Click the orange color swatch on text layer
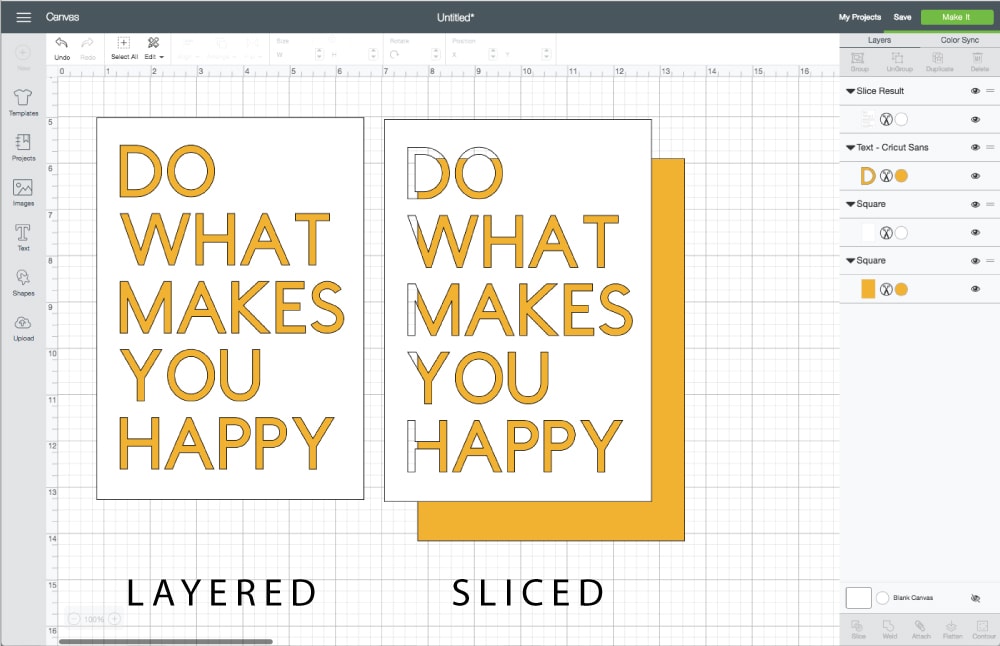Image resolution: width=1000 pixels, height=646 pixels. 901,176
